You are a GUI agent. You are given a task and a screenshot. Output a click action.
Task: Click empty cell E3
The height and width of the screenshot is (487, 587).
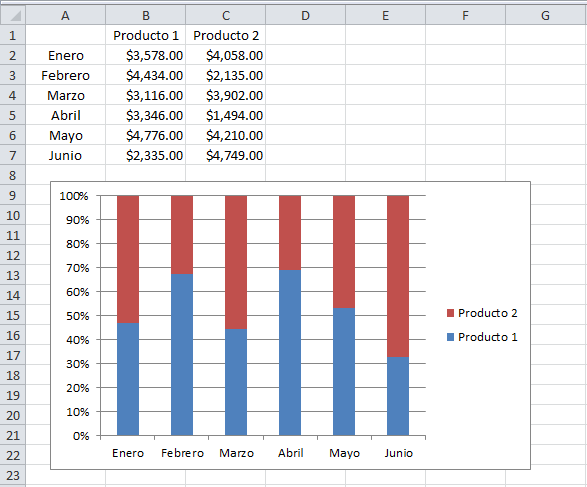pyautogui.click(x=385, y=75)
